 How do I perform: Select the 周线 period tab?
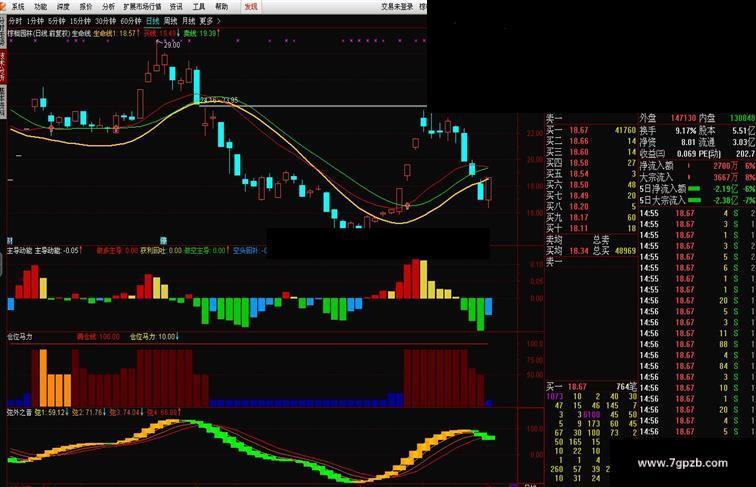170,21
